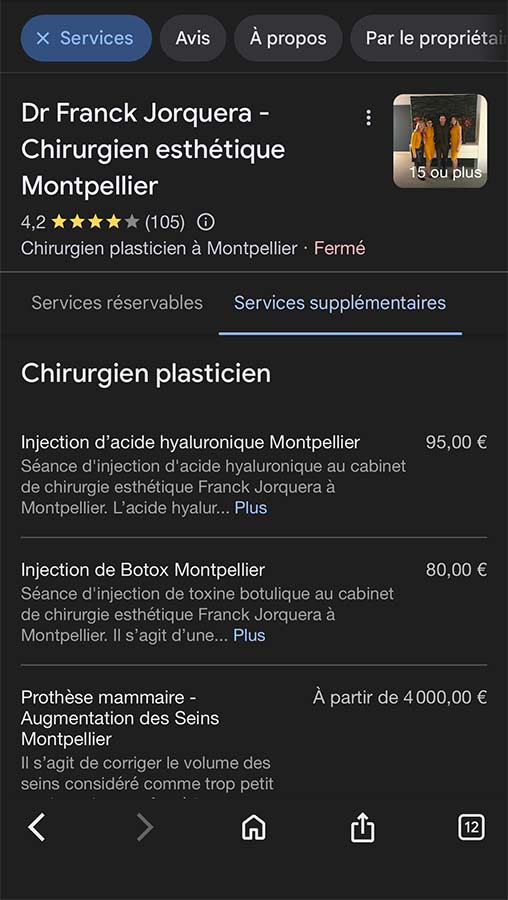Expand the acide hyaluronique description with Plus
This screenshot has width=508, height=900.
[x=251, y=508]
